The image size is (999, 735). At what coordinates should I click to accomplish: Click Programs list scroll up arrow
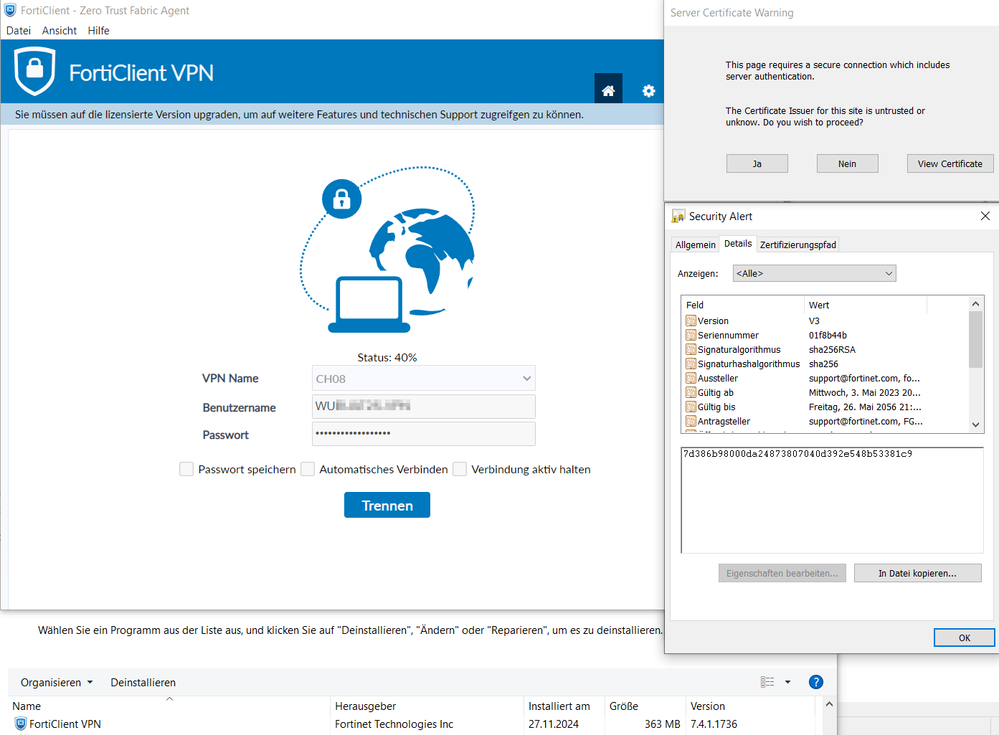829,704
